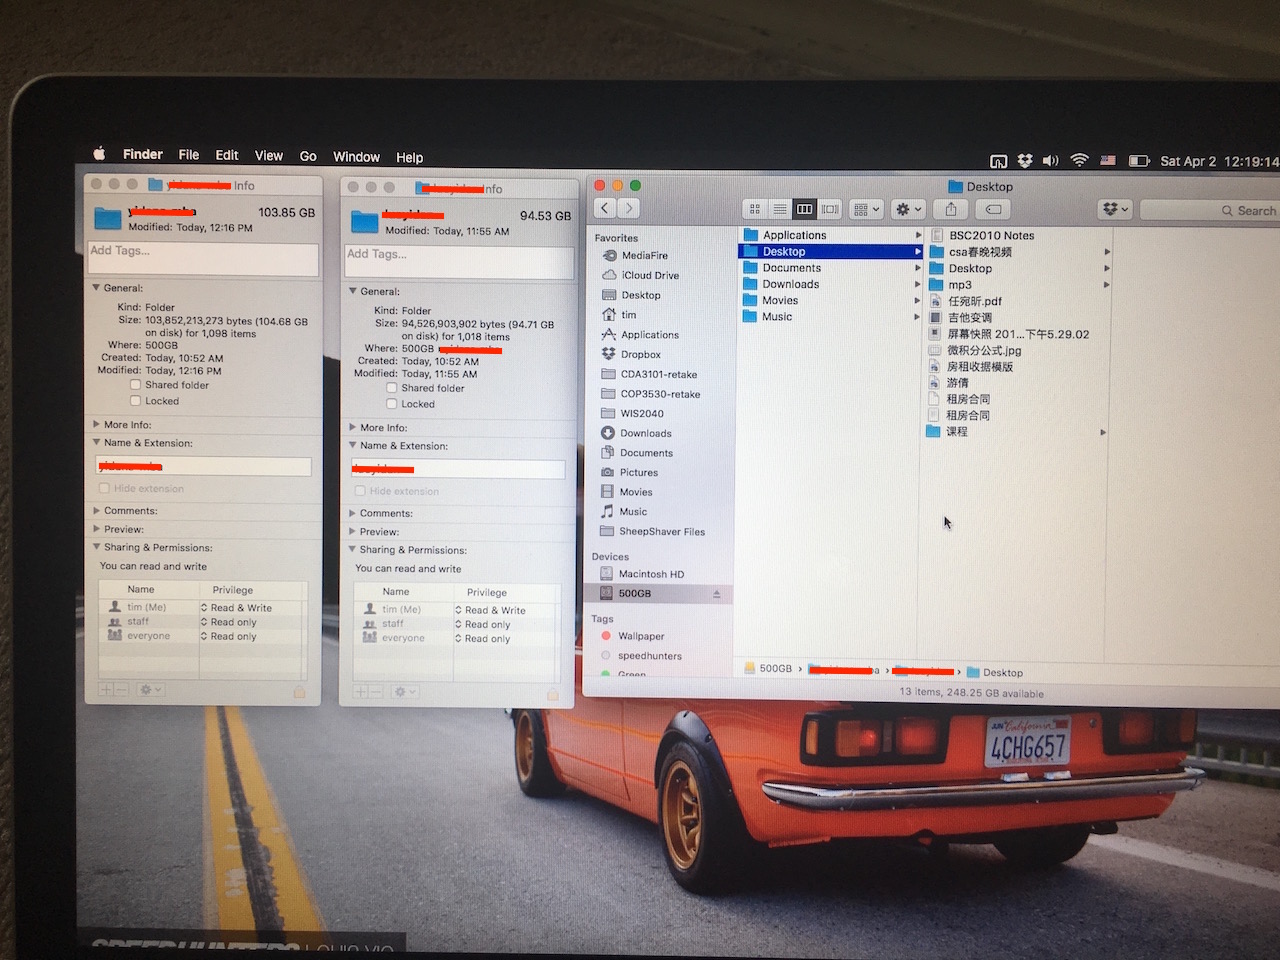Change everyone privilege in right Info window
The width and height of the screenshot is (1280, 960).
pyautogui.click(x=483, y=639)
